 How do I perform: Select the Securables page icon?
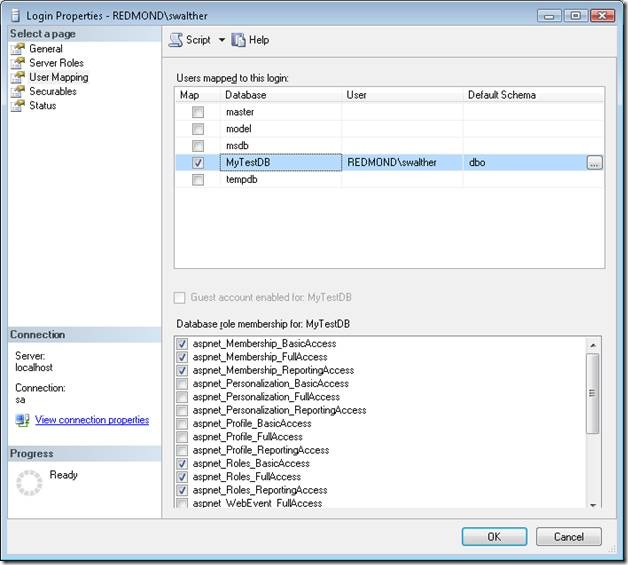pos(17,91)
